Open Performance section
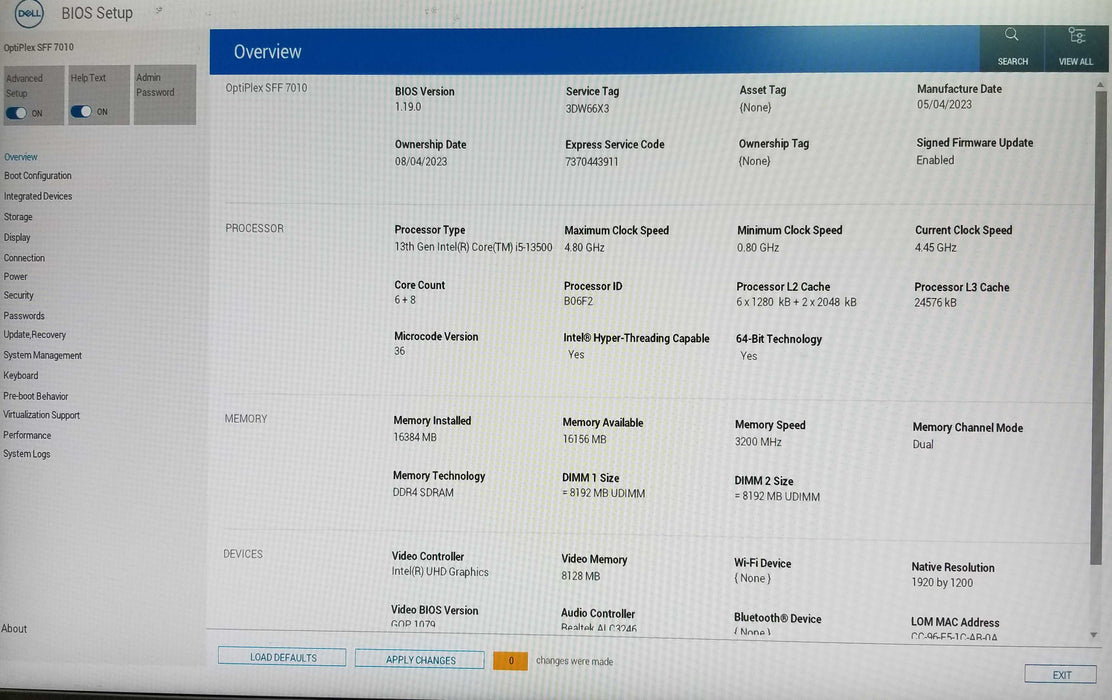This screenshot has width=1112, height=700. (27, 435)
